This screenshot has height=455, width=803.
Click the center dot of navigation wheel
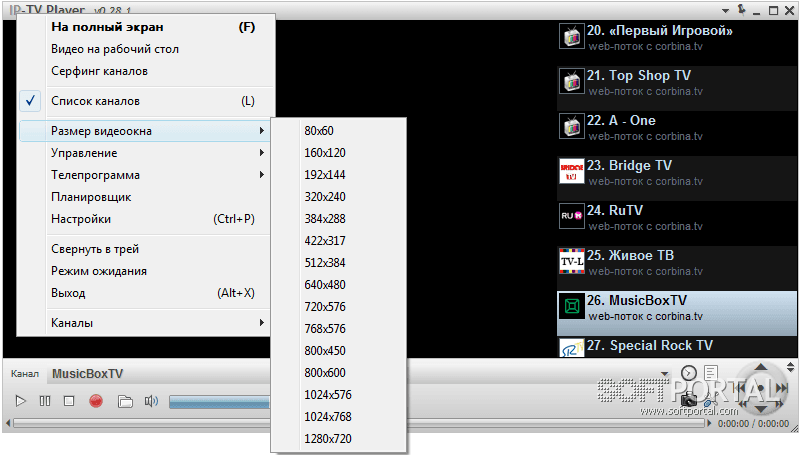[761, 388]
